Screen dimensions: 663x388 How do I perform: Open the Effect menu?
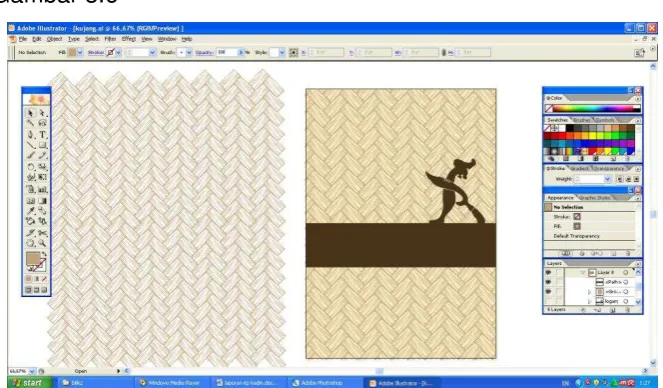129,39
